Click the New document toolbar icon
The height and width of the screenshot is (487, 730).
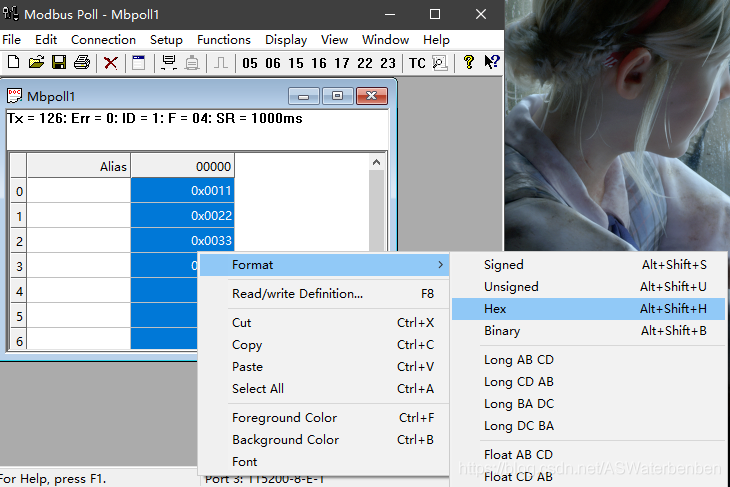(14, 62)
